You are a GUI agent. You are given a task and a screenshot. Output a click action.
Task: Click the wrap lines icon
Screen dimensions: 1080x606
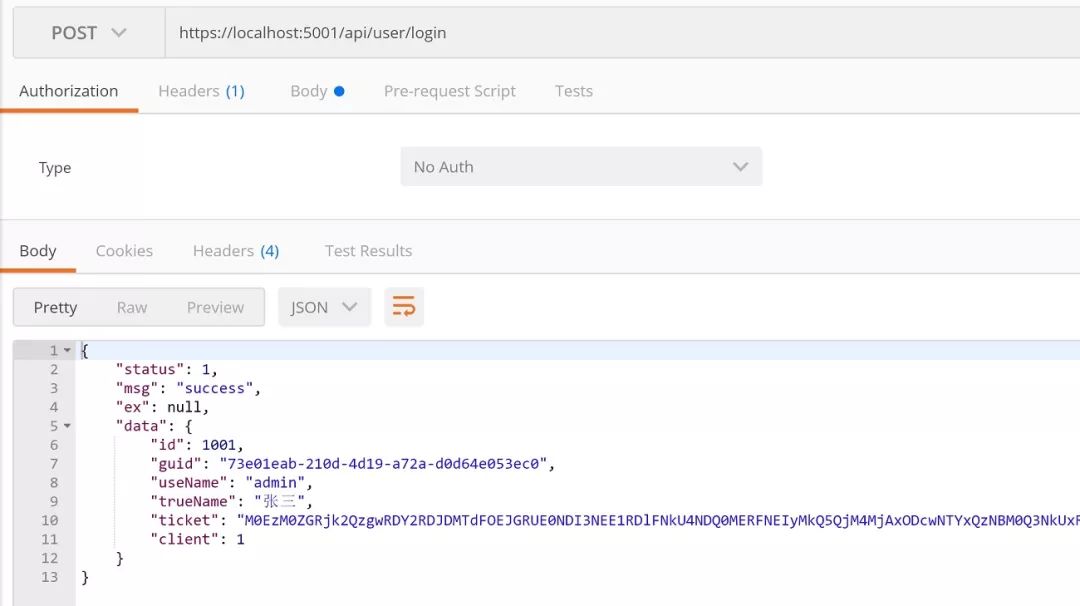(403, 307)
